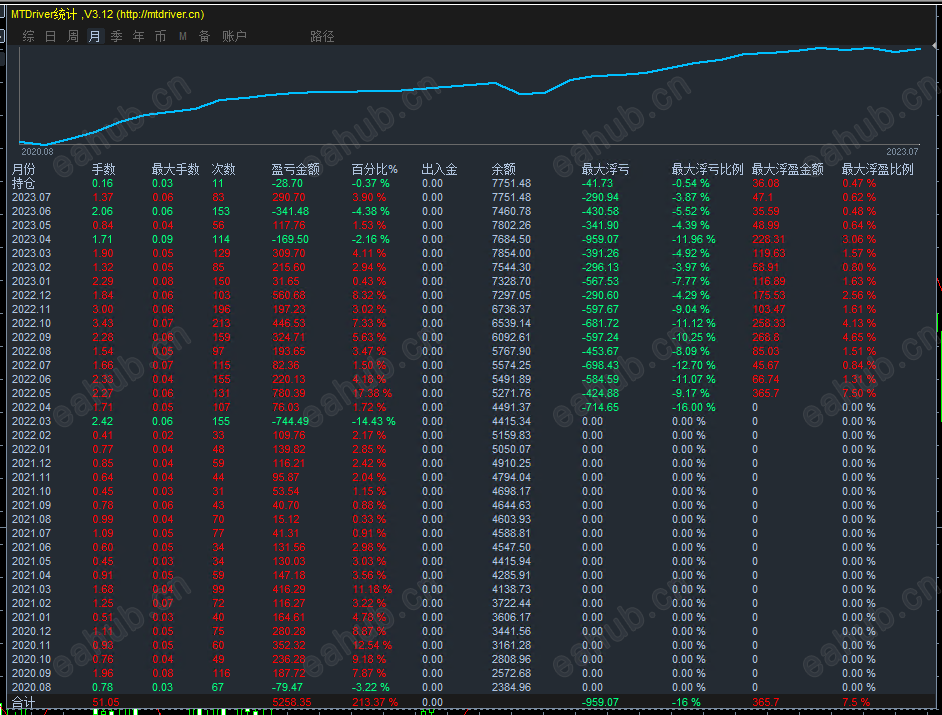Switch to the 综 summary tab
The width and height of the screenshot is (942, 715).
coord(28,36)
